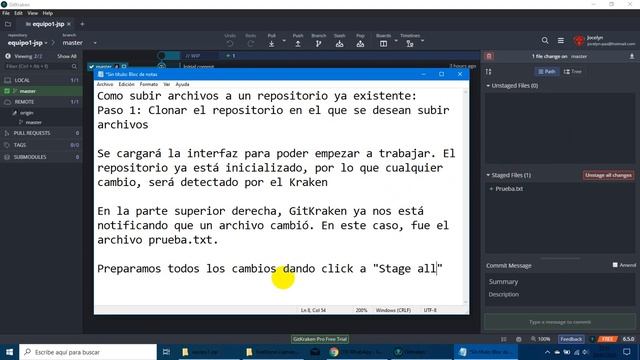Click the GitKraken Pro Free Trial button
The image size is (640, 360).
[x=320, y=339]
